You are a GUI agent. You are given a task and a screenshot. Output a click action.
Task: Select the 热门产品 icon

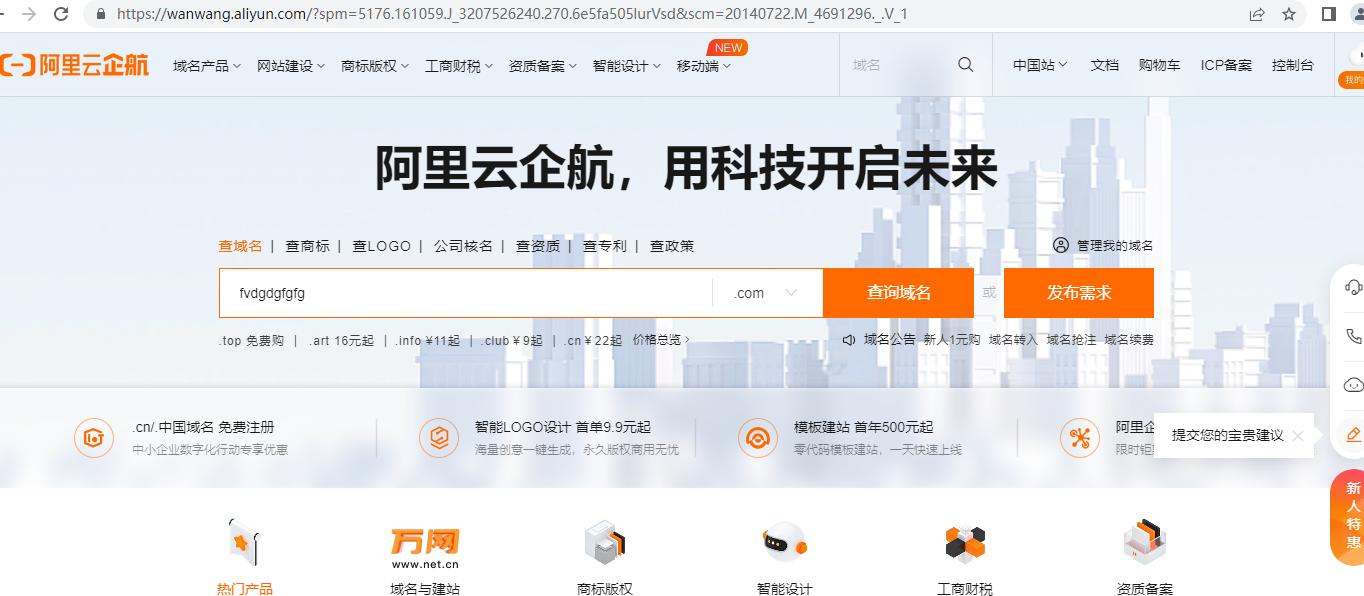(244, 541)
